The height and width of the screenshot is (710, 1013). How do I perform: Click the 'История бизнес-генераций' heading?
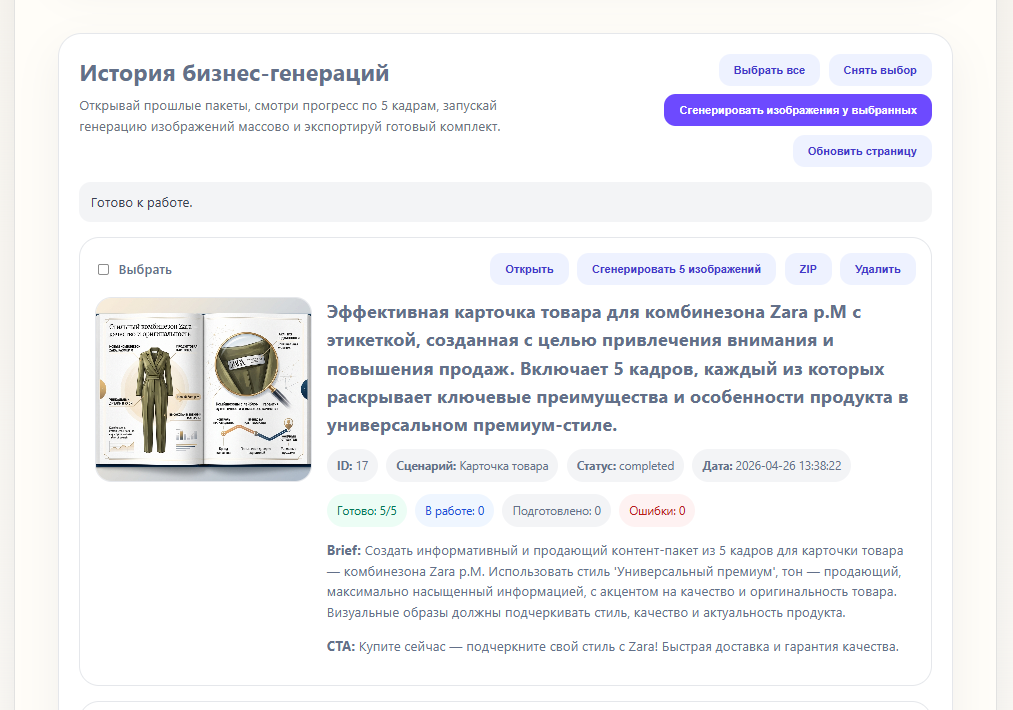235,73
